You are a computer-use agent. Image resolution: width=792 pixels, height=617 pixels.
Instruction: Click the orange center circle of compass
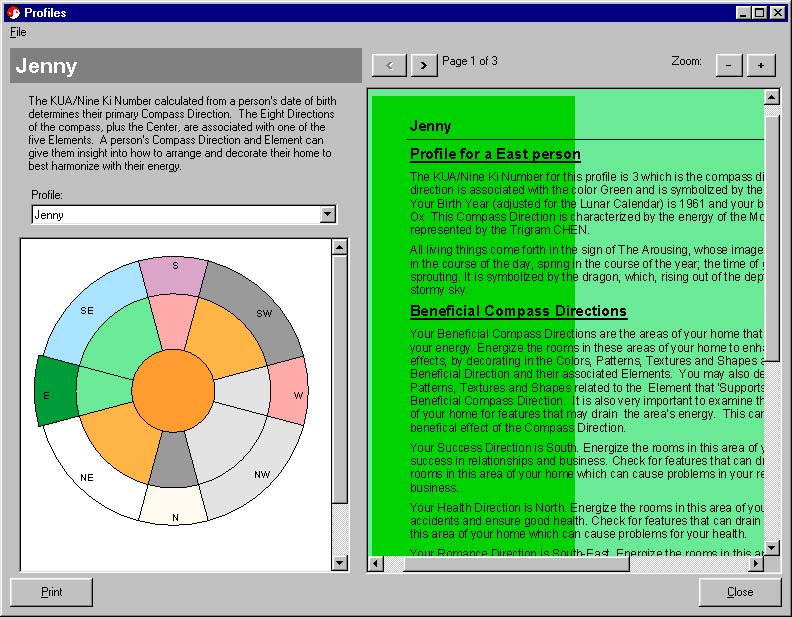click(173, 390)
